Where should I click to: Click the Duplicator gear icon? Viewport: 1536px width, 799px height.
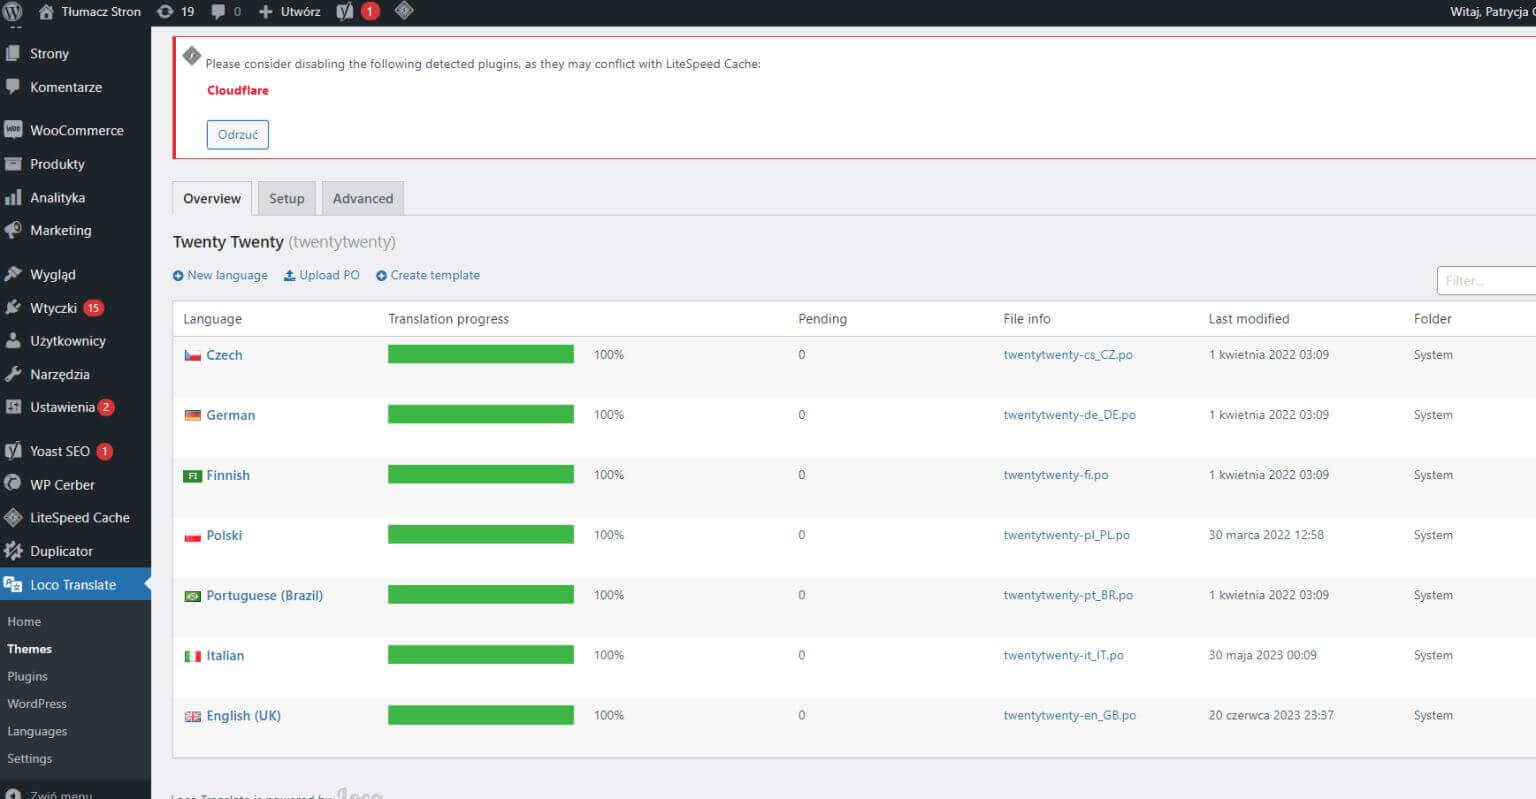tap(13, 551)
